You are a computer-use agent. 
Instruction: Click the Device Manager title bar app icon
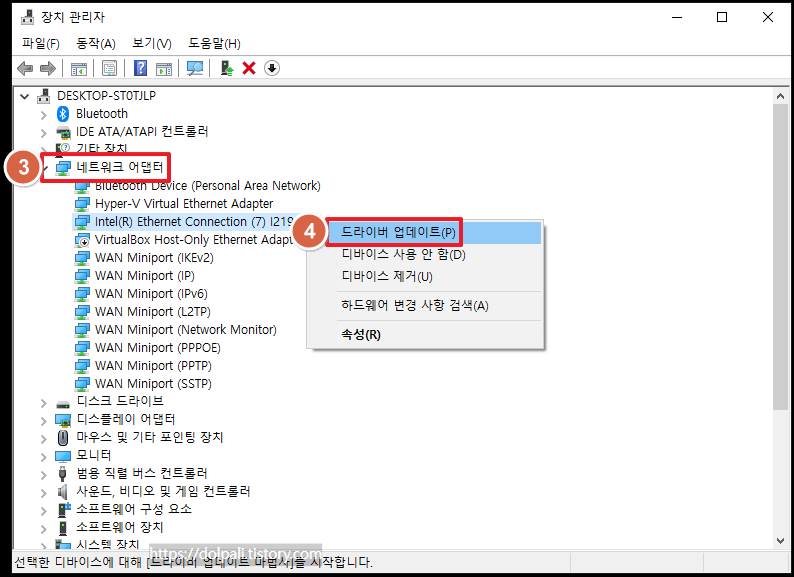point(27,17)
